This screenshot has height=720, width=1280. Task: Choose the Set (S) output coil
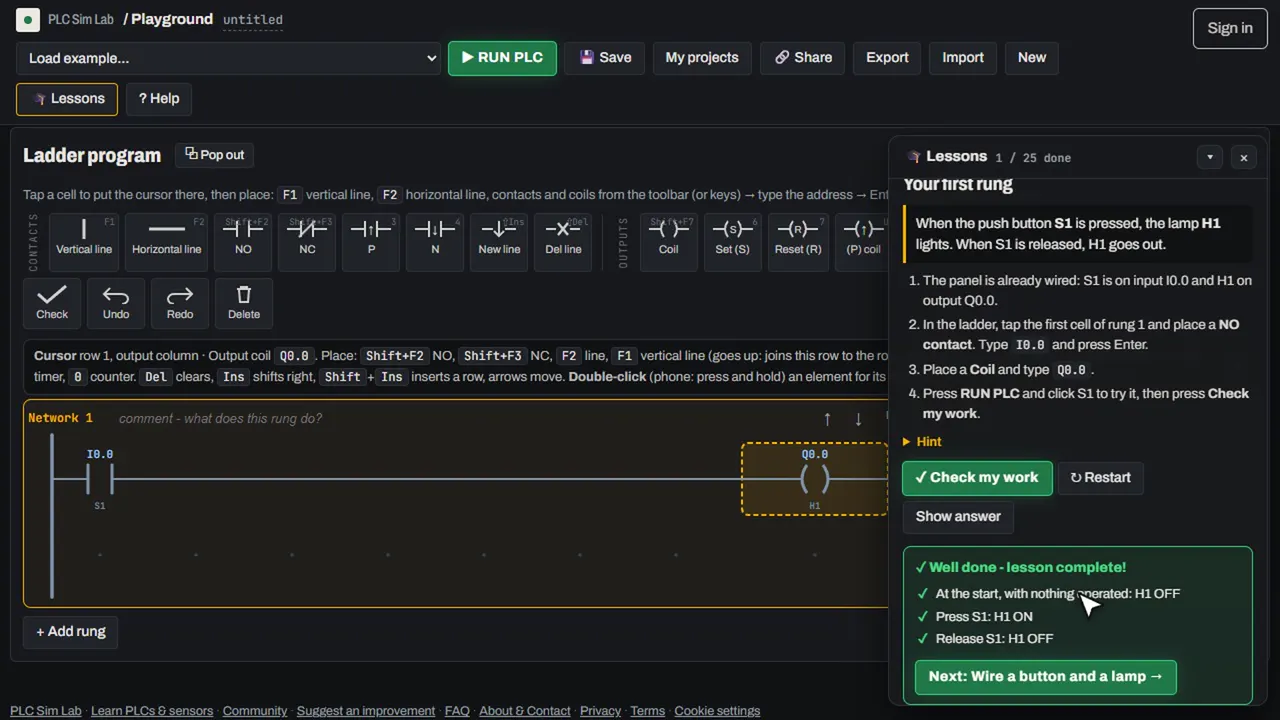click(732, 242)
